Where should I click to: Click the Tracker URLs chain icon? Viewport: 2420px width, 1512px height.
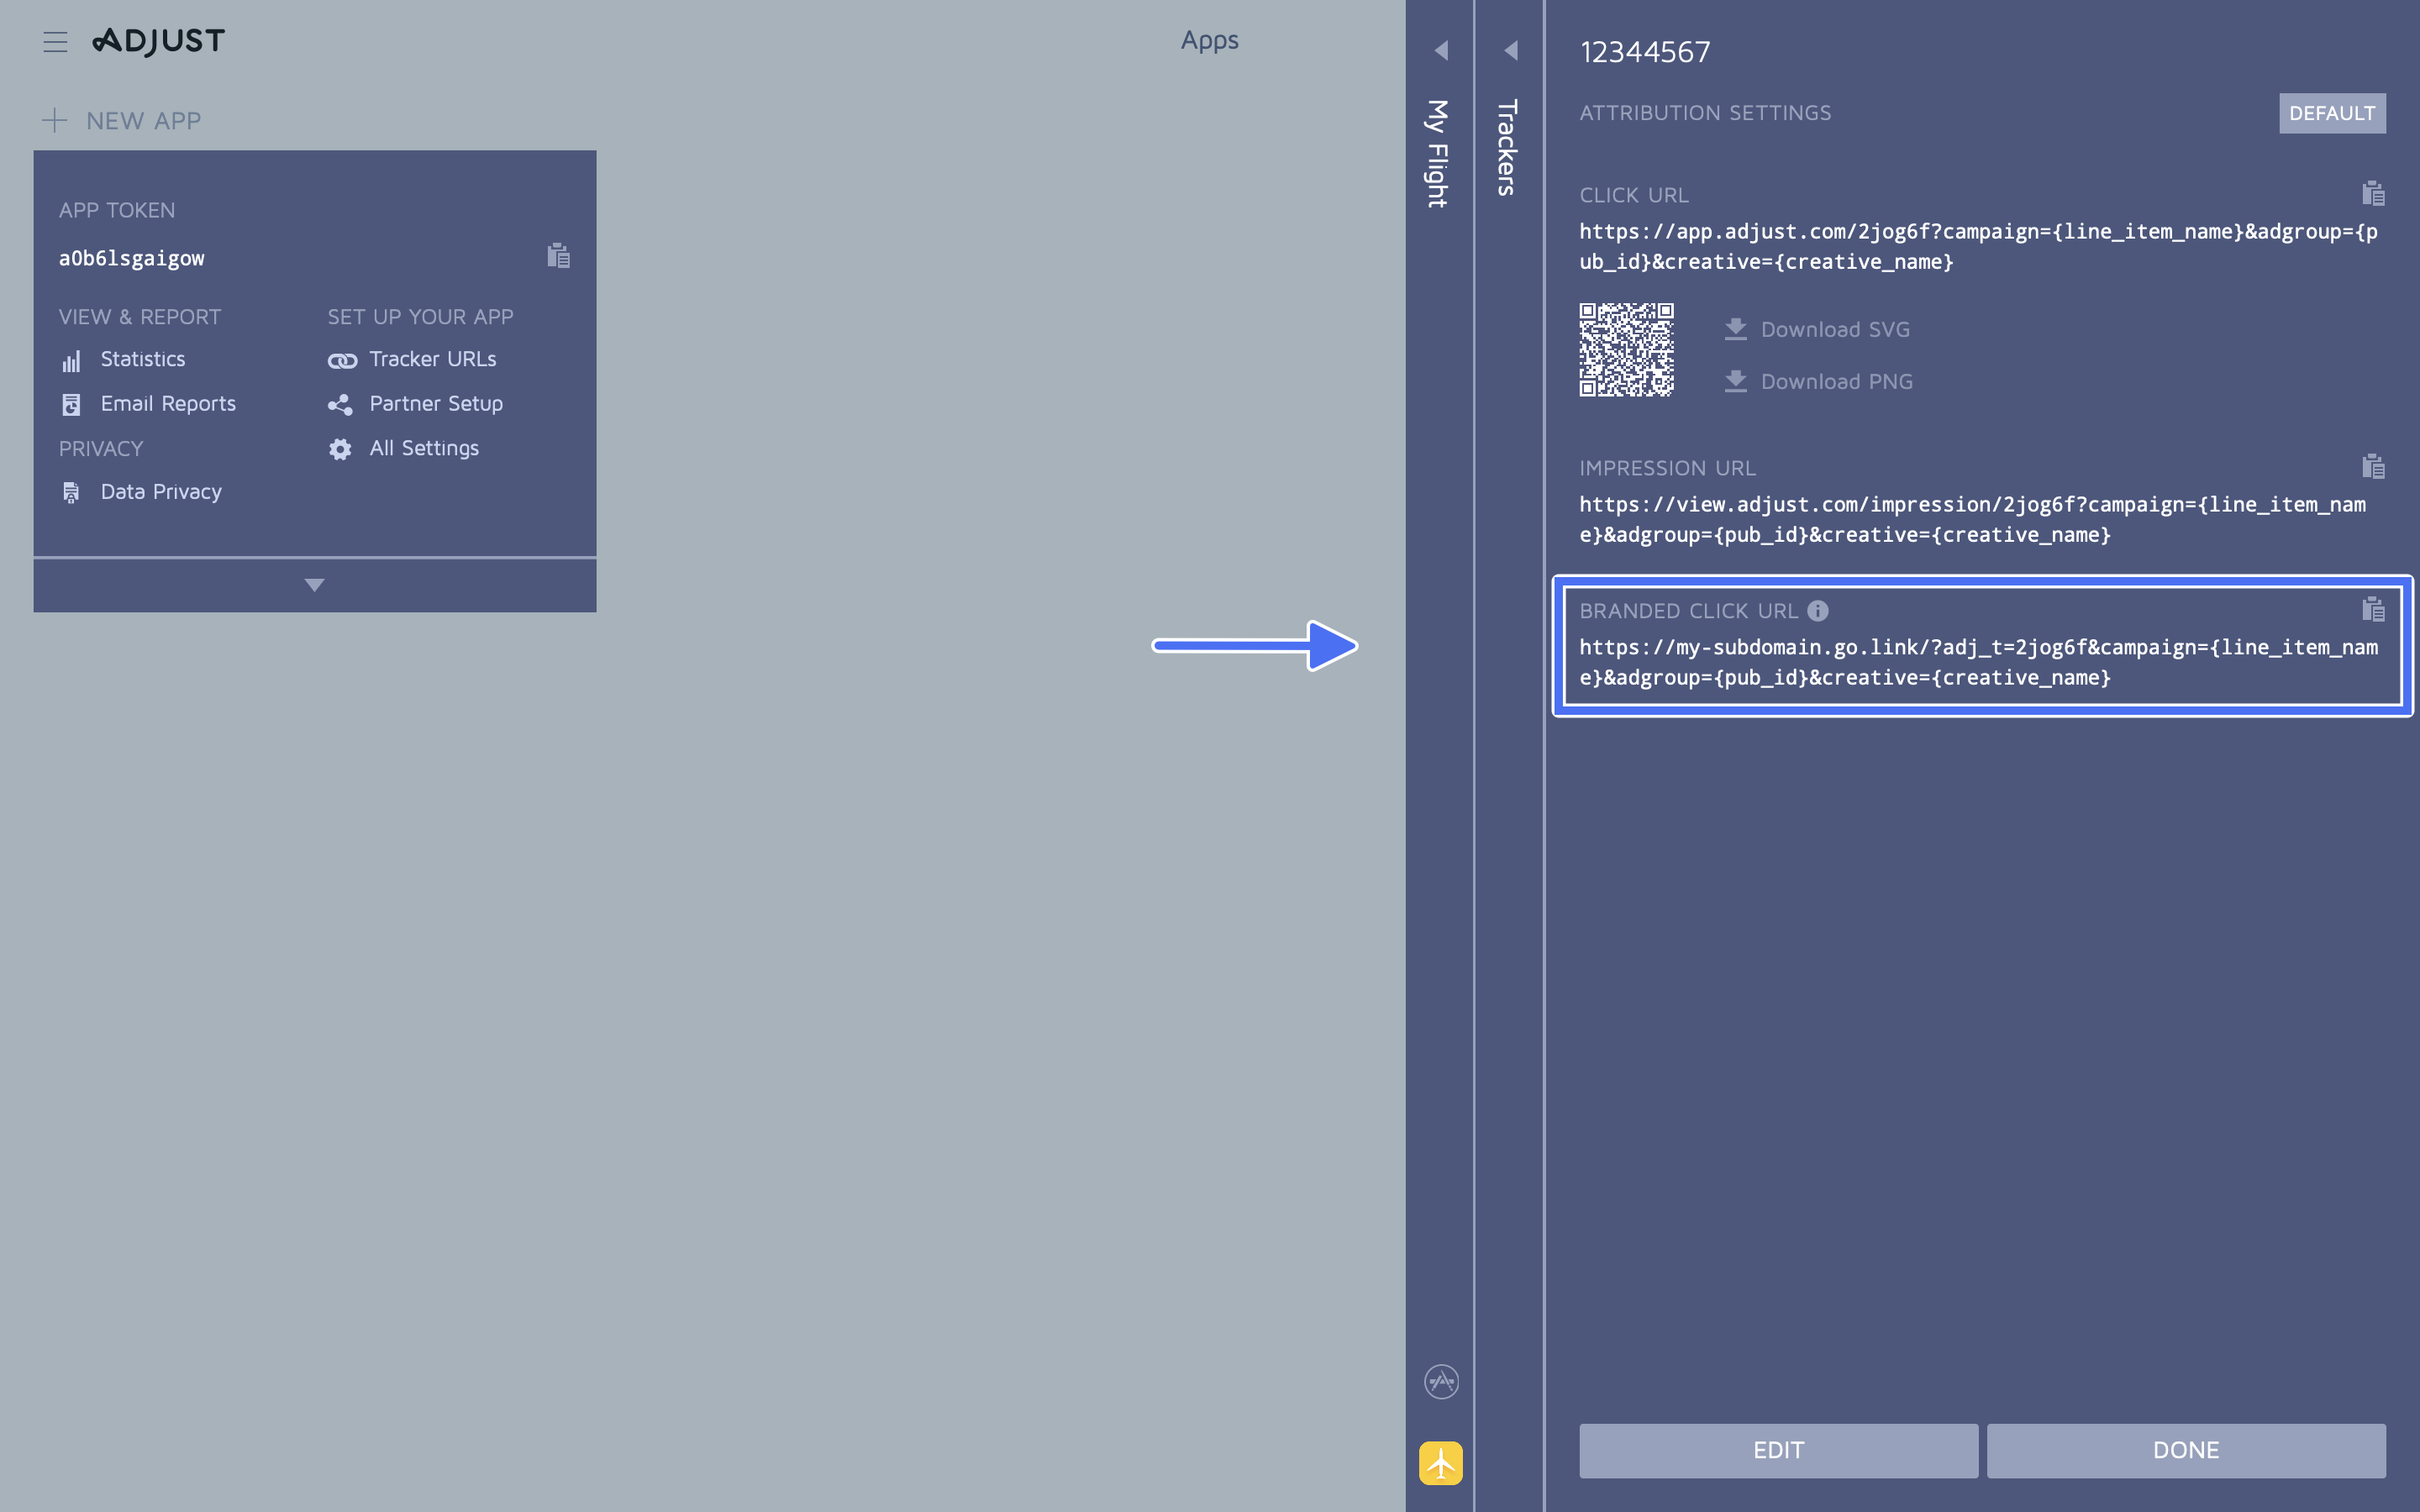pos(342,360)
